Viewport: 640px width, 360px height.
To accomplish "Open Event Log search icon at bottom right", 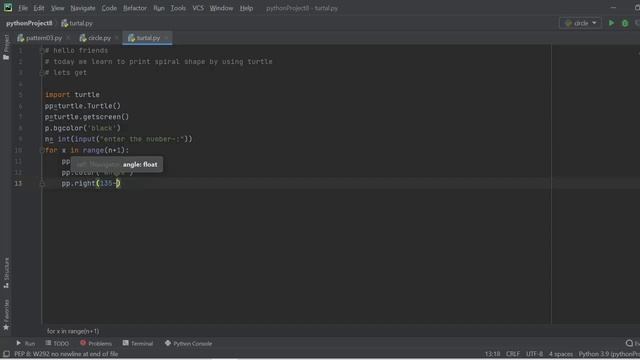I will [x=629, y=343].
